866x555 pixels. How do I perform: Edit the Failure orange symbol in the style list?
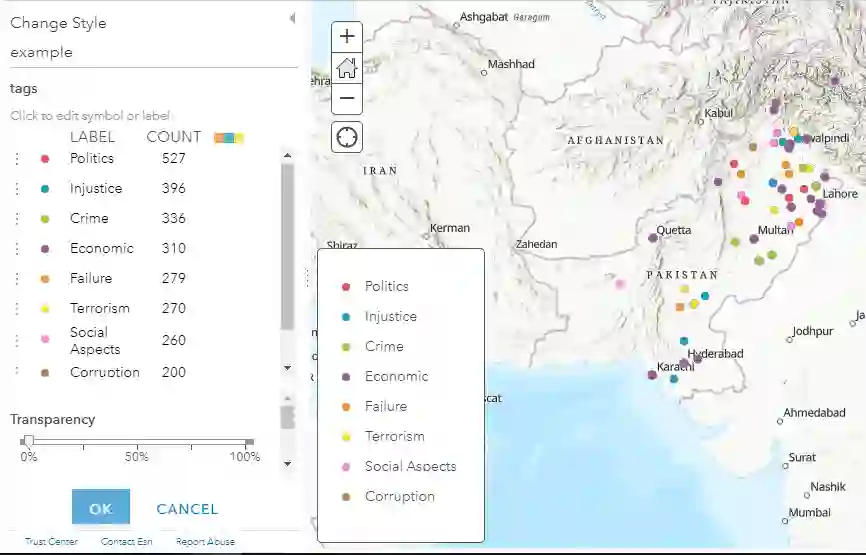click(45, 279)
